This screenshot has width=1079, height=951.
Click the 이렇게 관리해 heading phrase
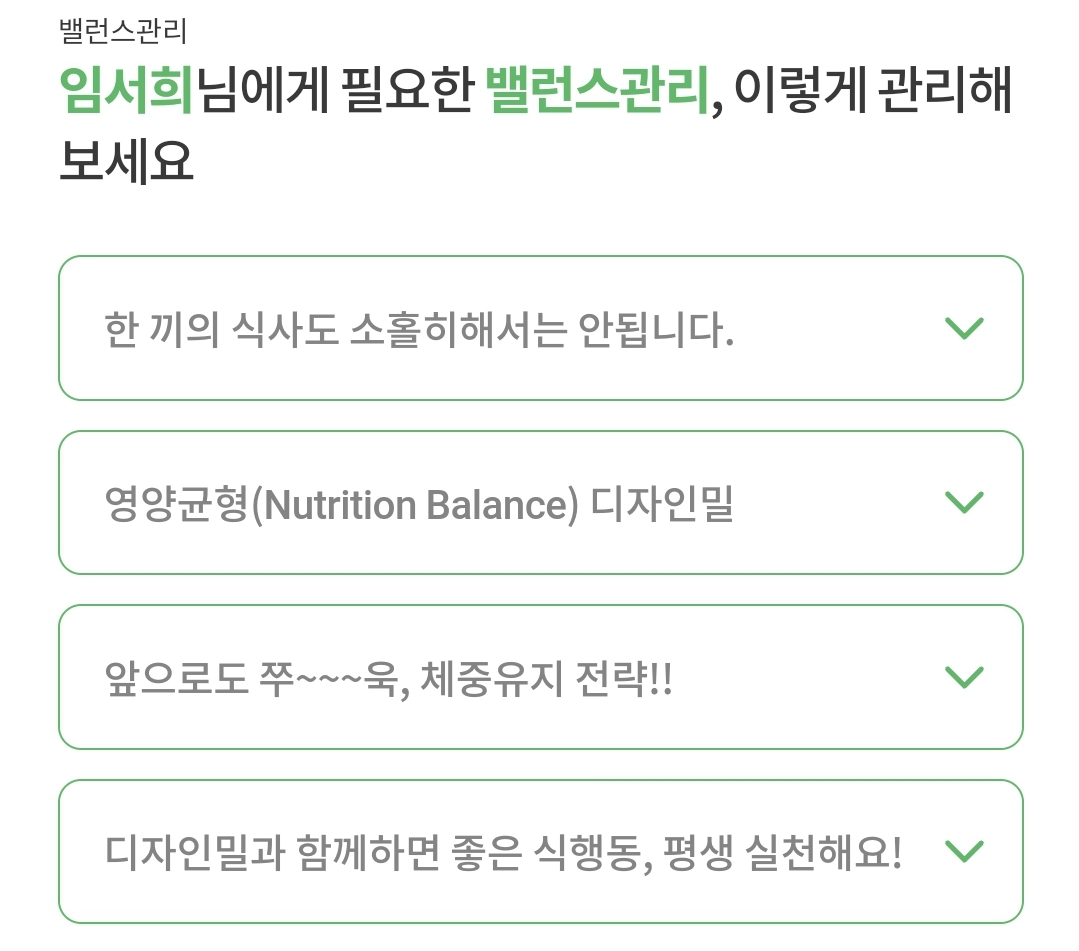pyautogui.click(x=873, y=90)
